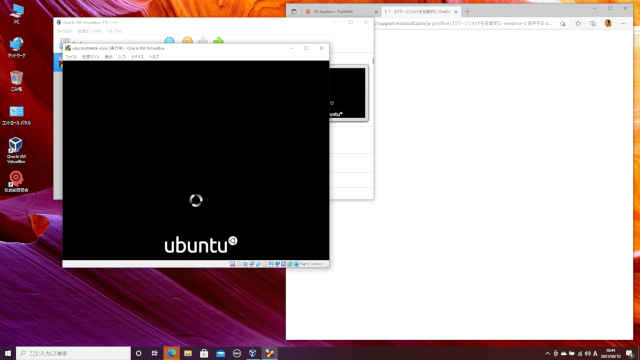Open the PC desktop icon

click(17, 13)
